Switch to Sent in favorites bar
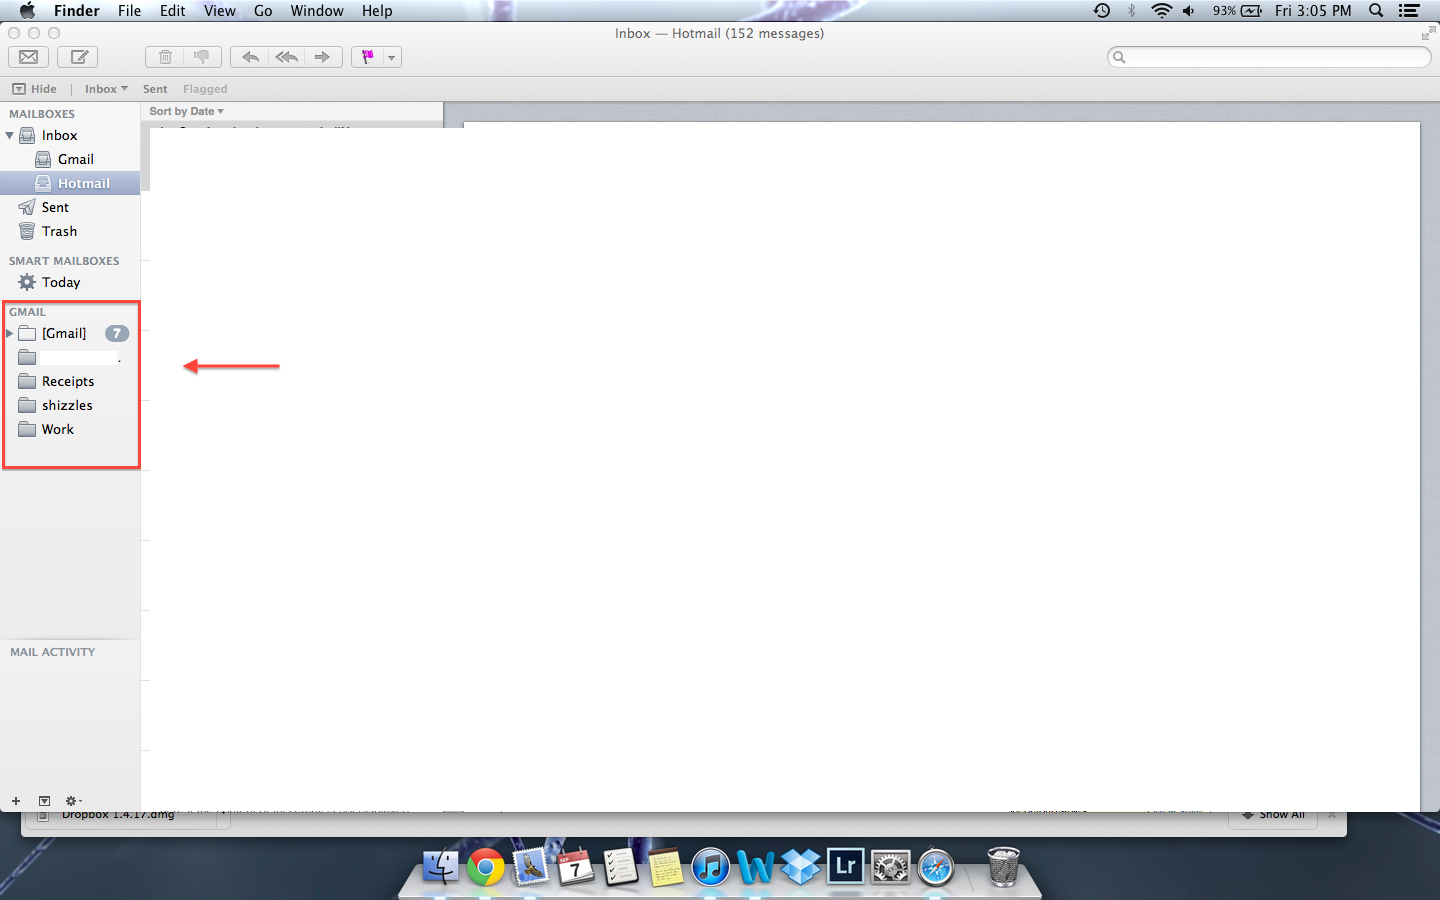The width and height of the screenshot is (1440, 900). [x=155, y=89]
